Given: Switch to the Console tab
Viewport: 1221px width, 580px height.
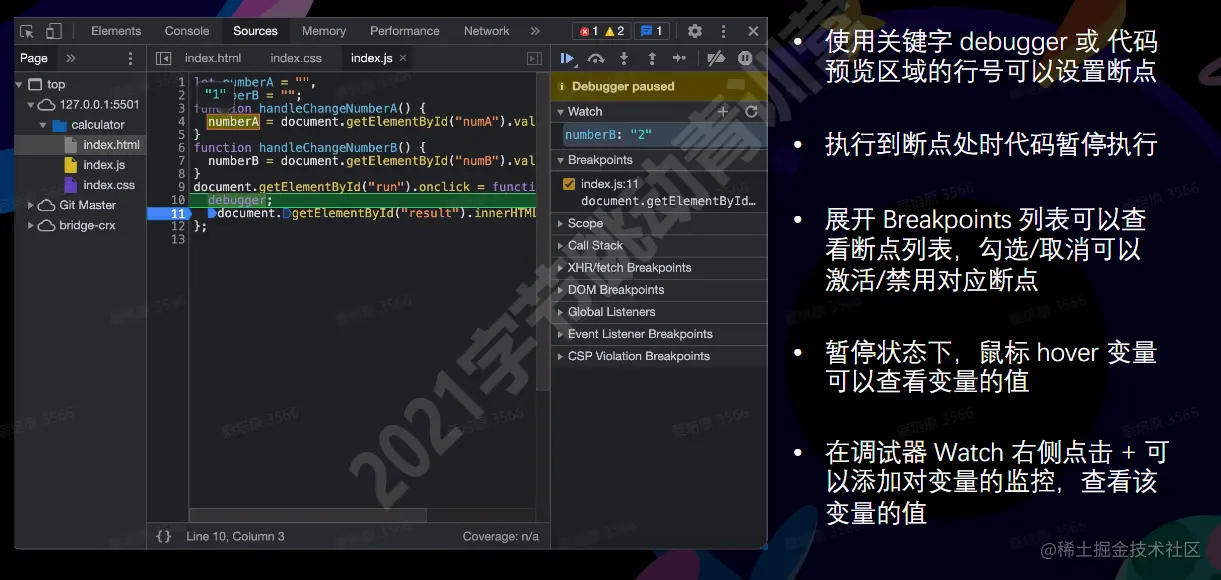Looking at the screenshot, I should [187, 31].
